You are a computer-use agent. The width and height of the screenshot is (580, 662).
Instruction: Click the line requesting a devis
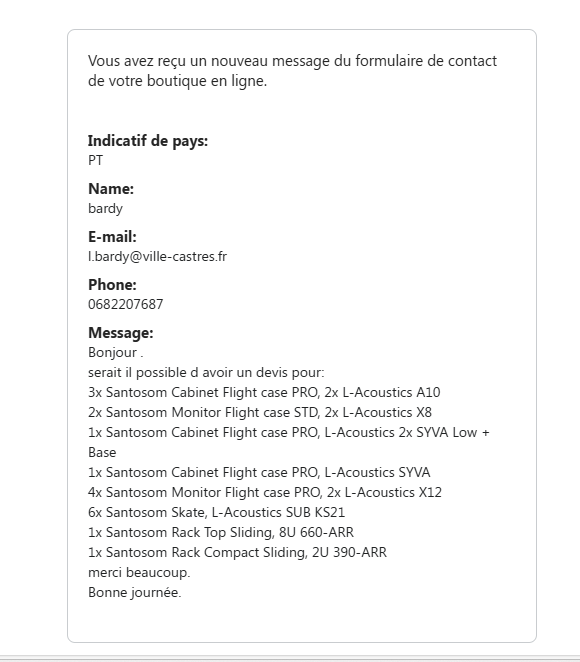[x=206, y=373]
